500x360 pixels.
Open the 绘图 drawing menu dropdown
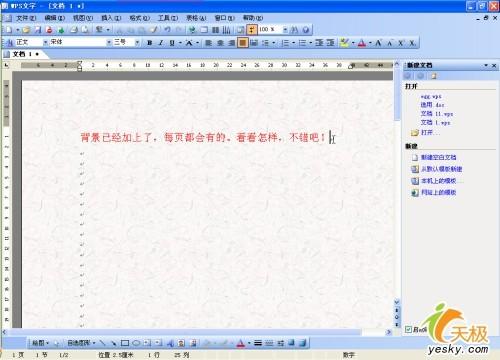[x=41, y=343]
